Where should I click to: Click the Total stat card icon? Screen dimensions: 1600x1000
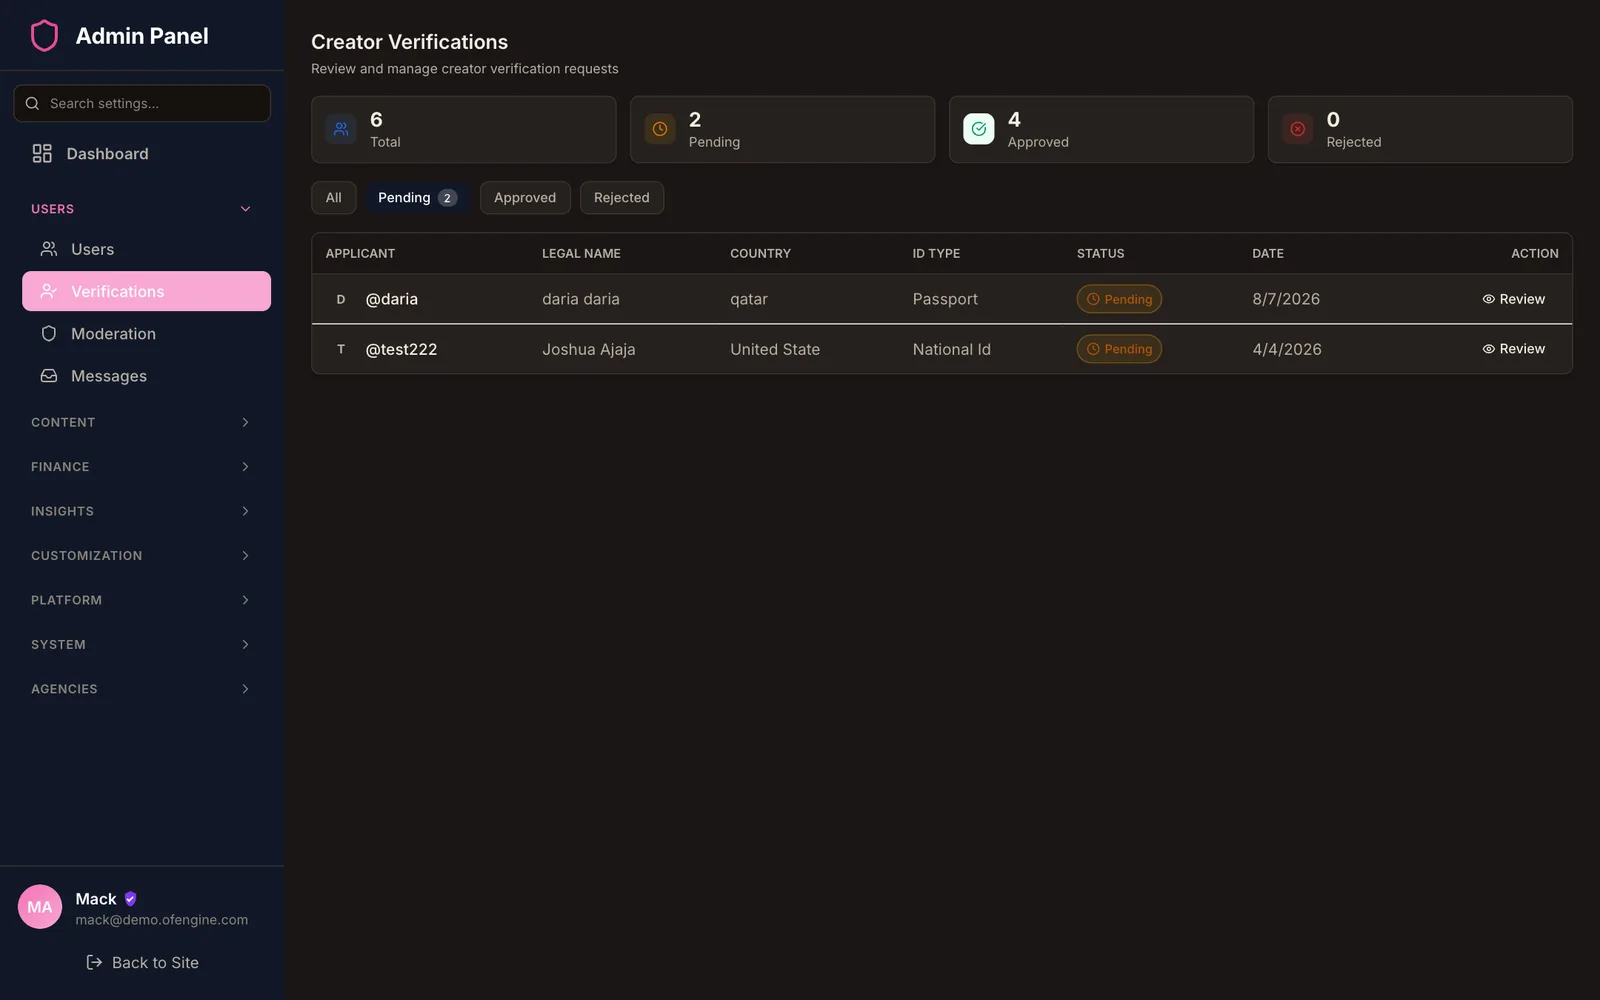point(341,129)
